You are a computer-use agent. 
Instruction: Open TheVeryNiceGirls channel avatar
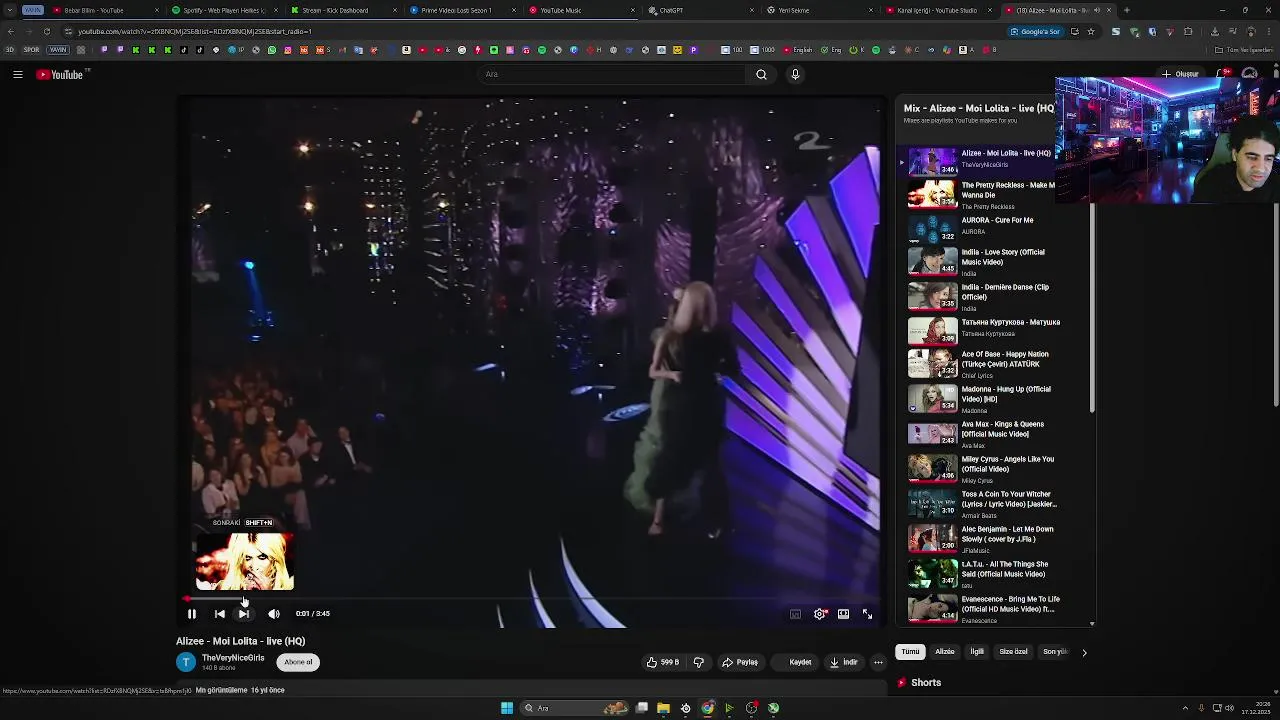tap(186, 662)
